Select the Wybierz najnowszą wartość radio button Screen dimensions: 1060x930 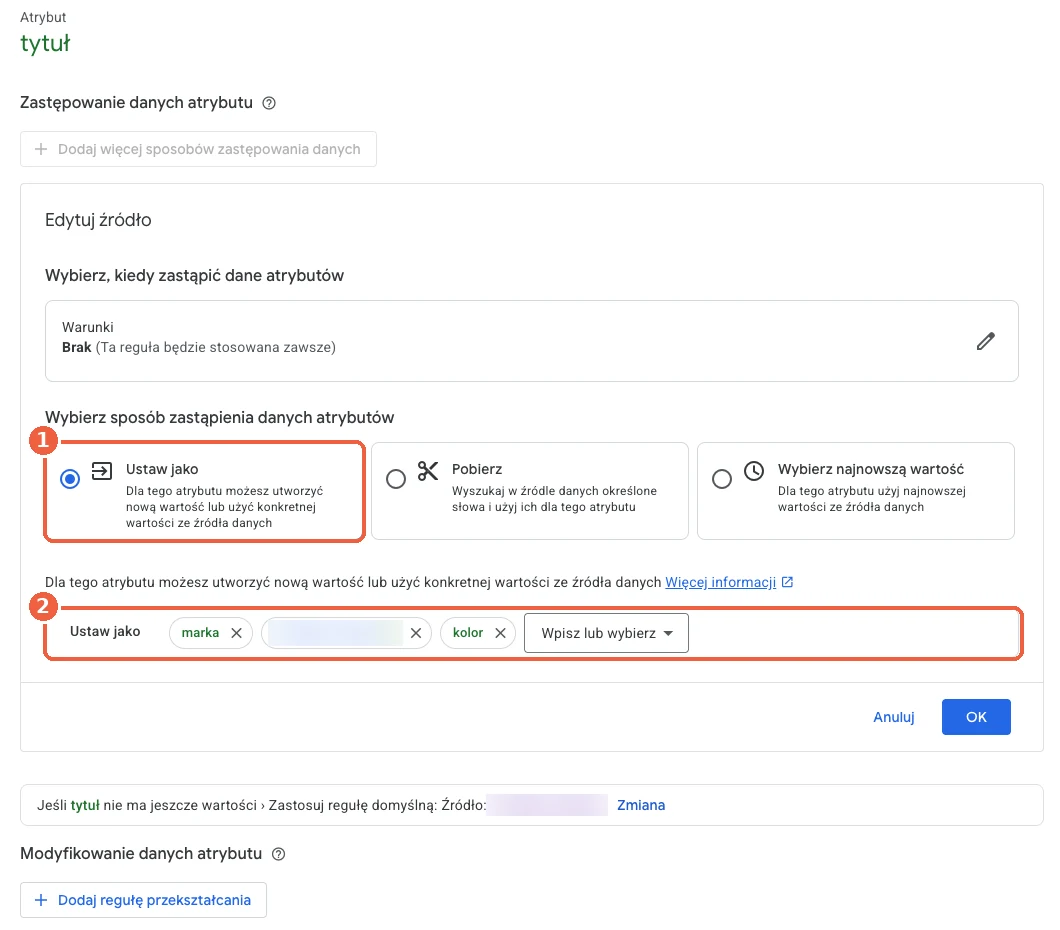(x=722, y=479)
